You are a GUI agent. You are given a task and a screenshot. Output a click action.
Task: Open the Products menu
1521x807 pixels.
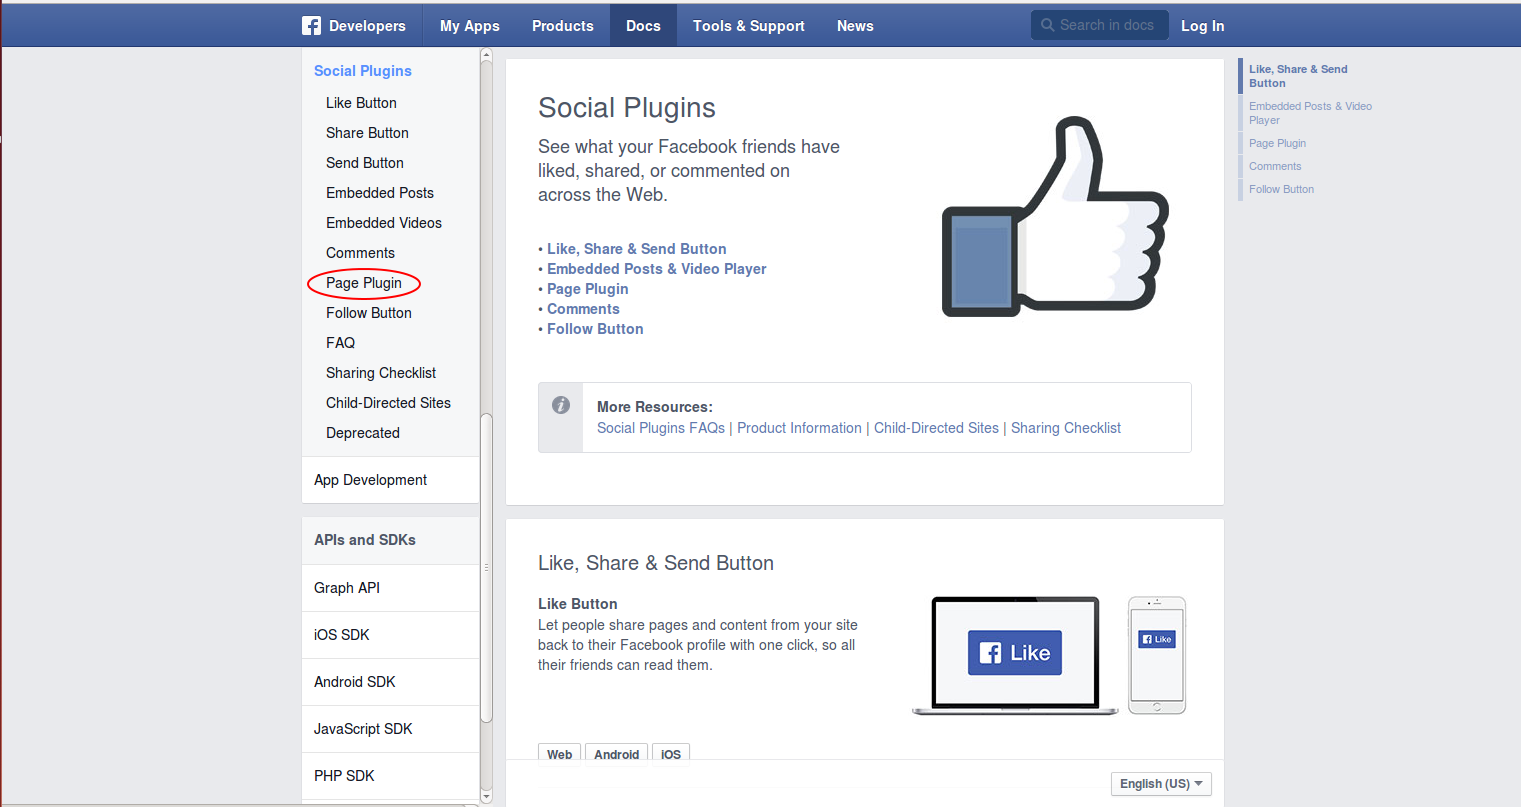click(562, 26)
